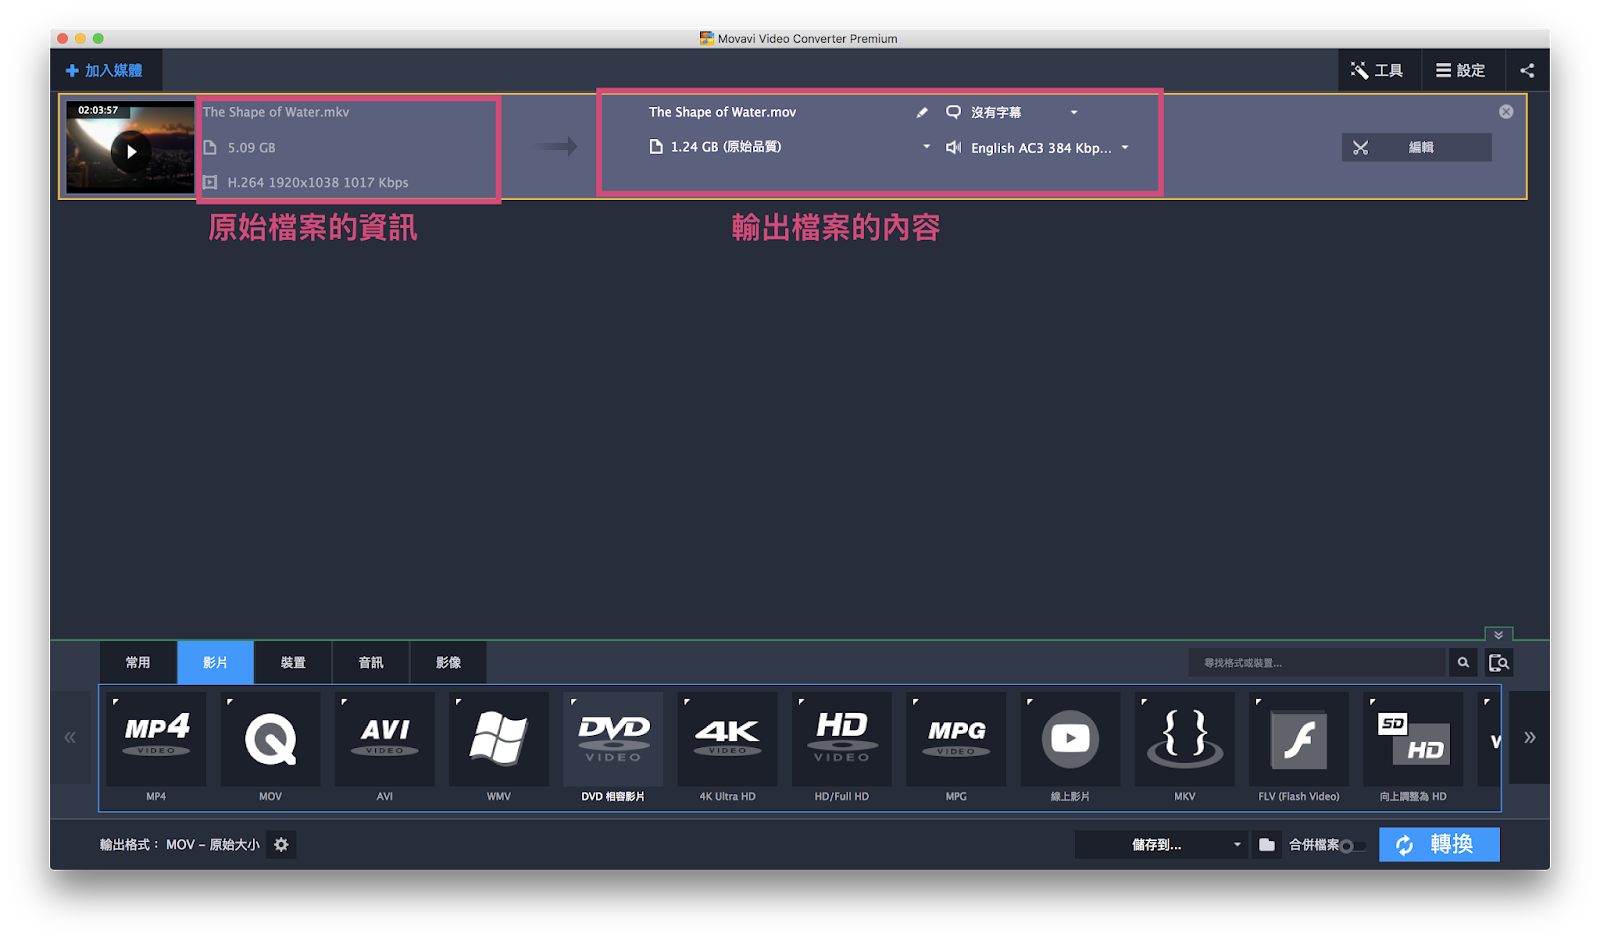Screen dimensions: 1600x941
Task: Open the output folder icon
Action: click(x=1267, y=845)
